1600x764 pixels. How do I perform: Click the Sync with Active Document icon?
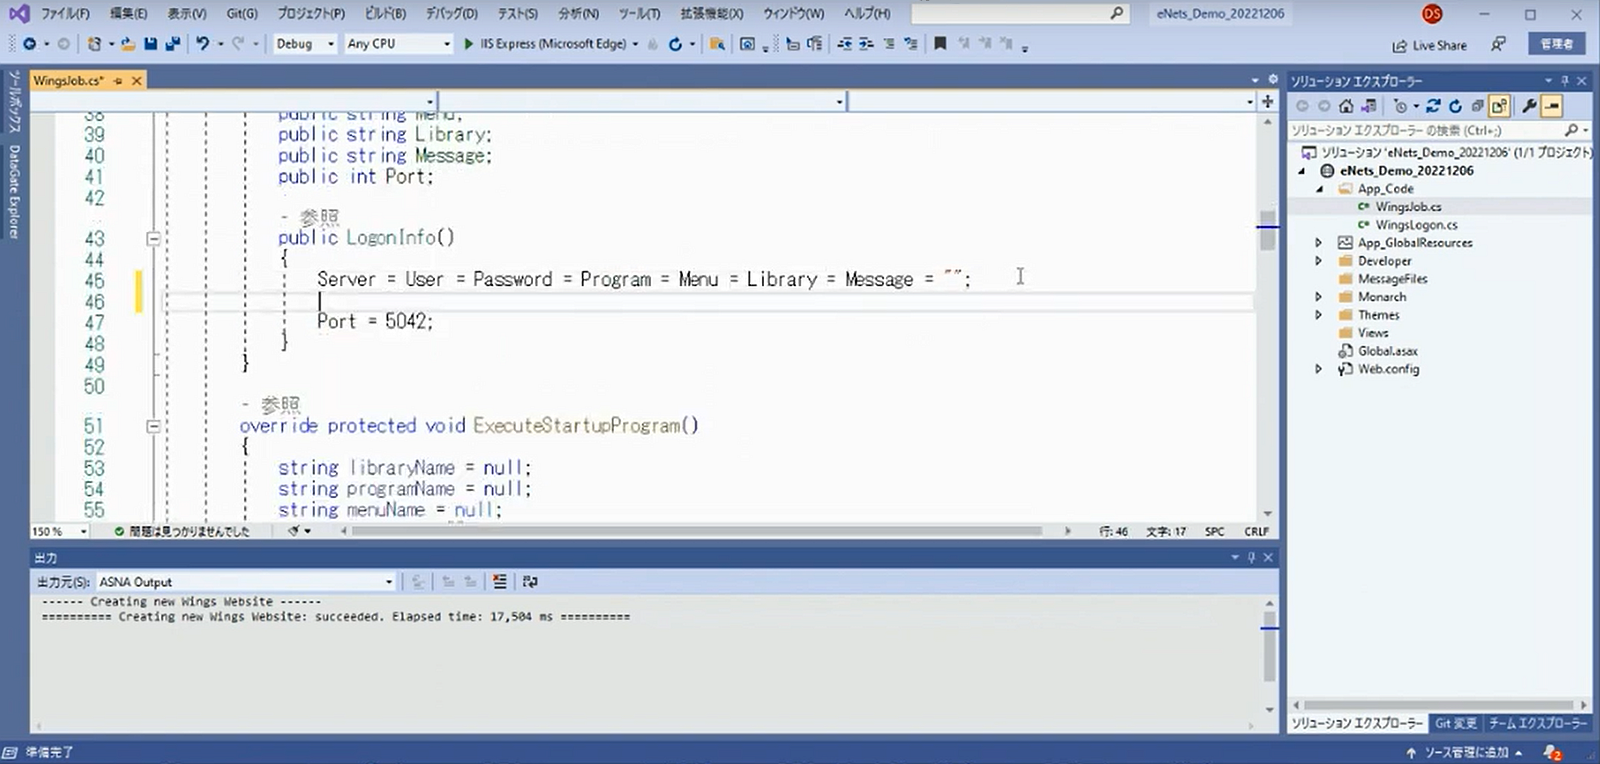pyautogui.click(x=1433, y=106)
